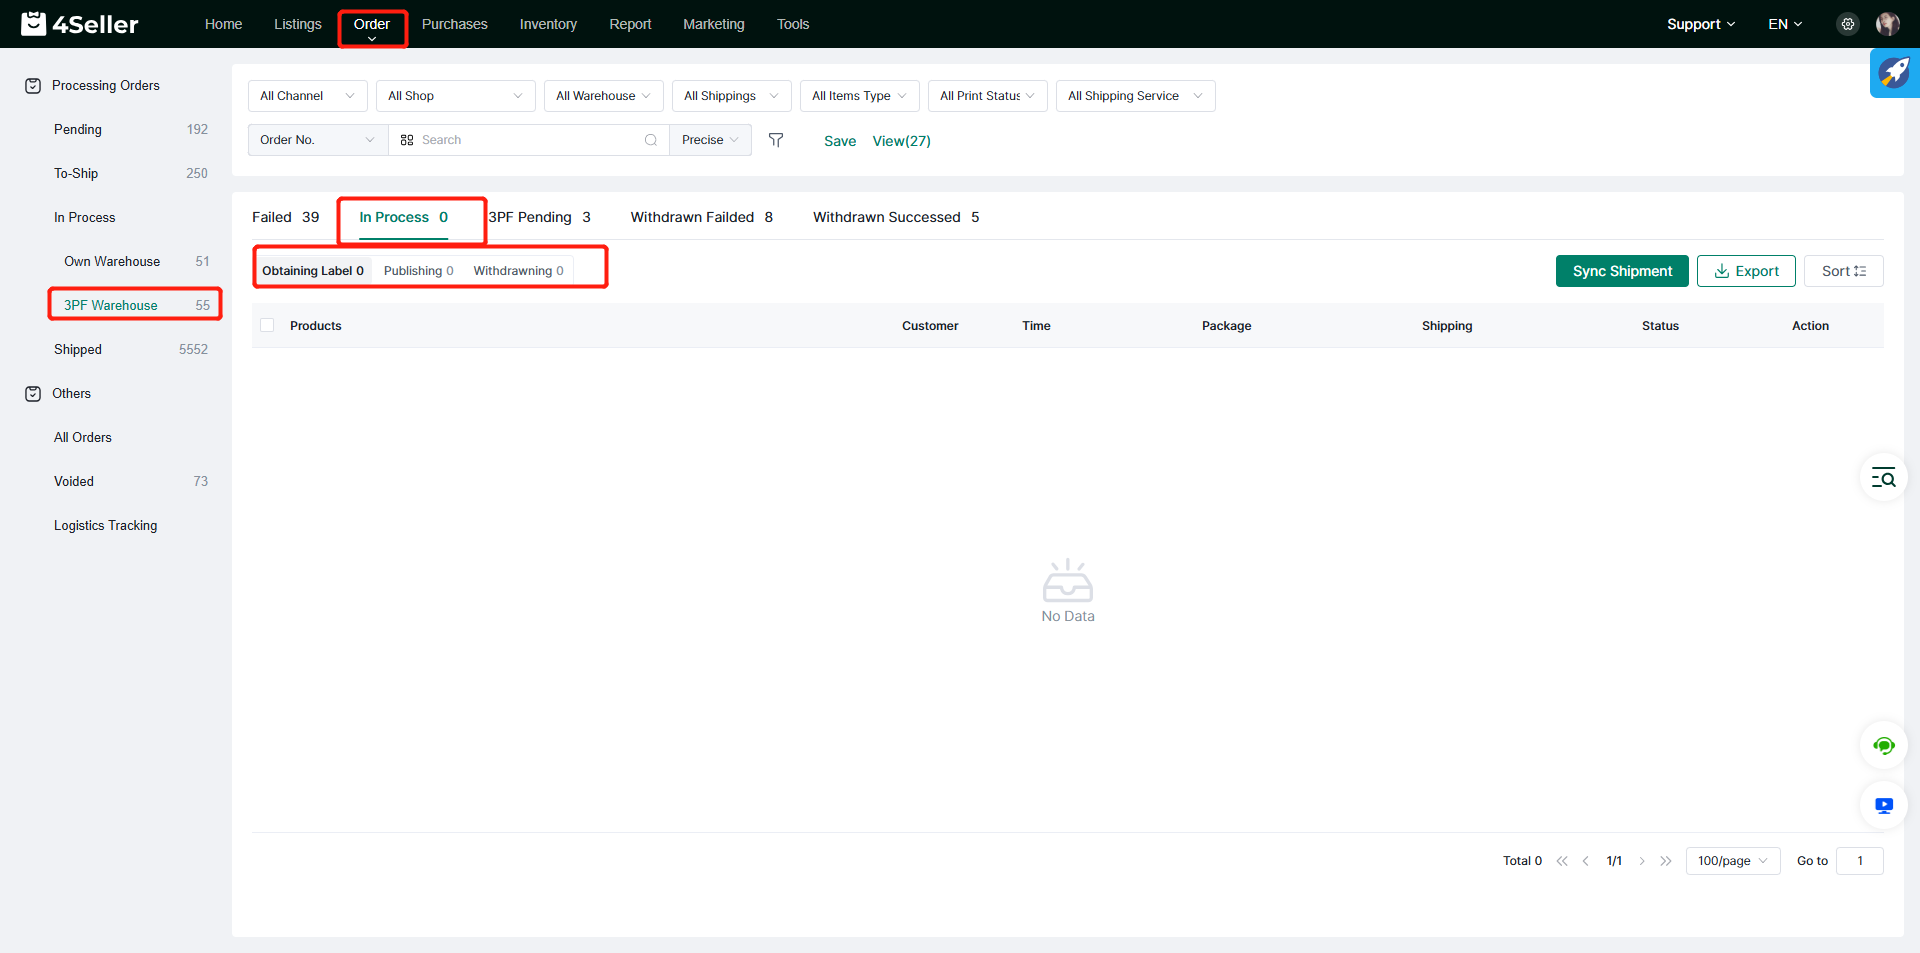This screenshot has height=953, width=1920.
Task: Open the blue video tutorial icon
Action: pyautogui.click(x=1883, y=806)
